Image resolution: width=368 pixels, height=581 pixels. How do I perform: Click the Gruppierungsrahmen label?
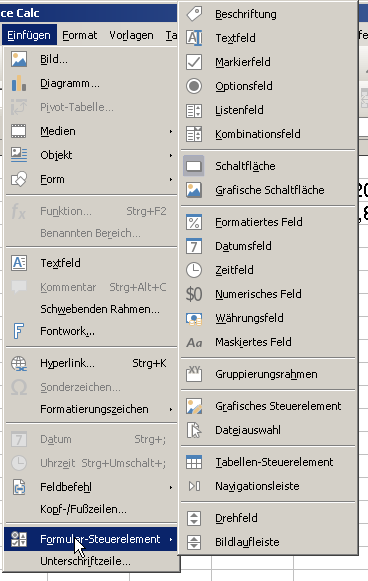[266, 375]
